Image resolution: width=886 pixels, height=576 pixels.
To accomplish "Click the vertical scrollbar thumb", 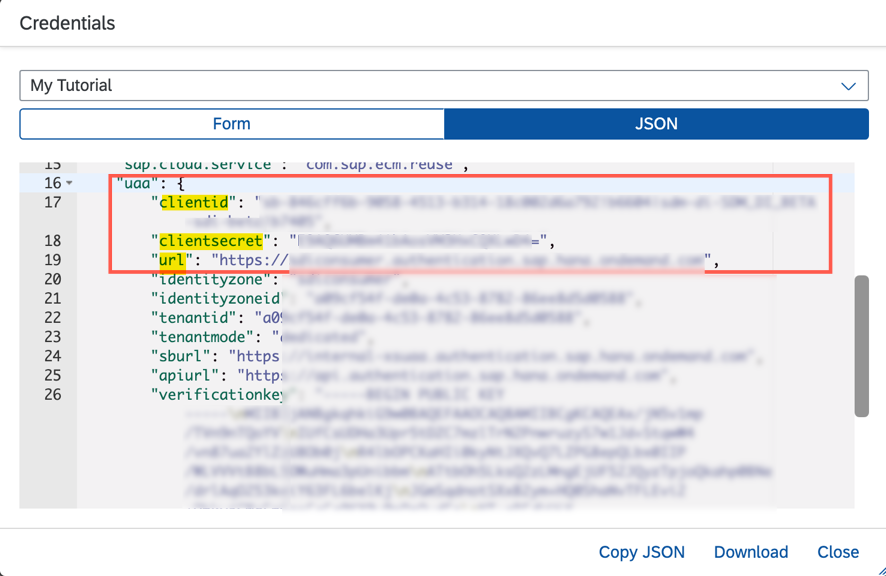I will 861,346.
